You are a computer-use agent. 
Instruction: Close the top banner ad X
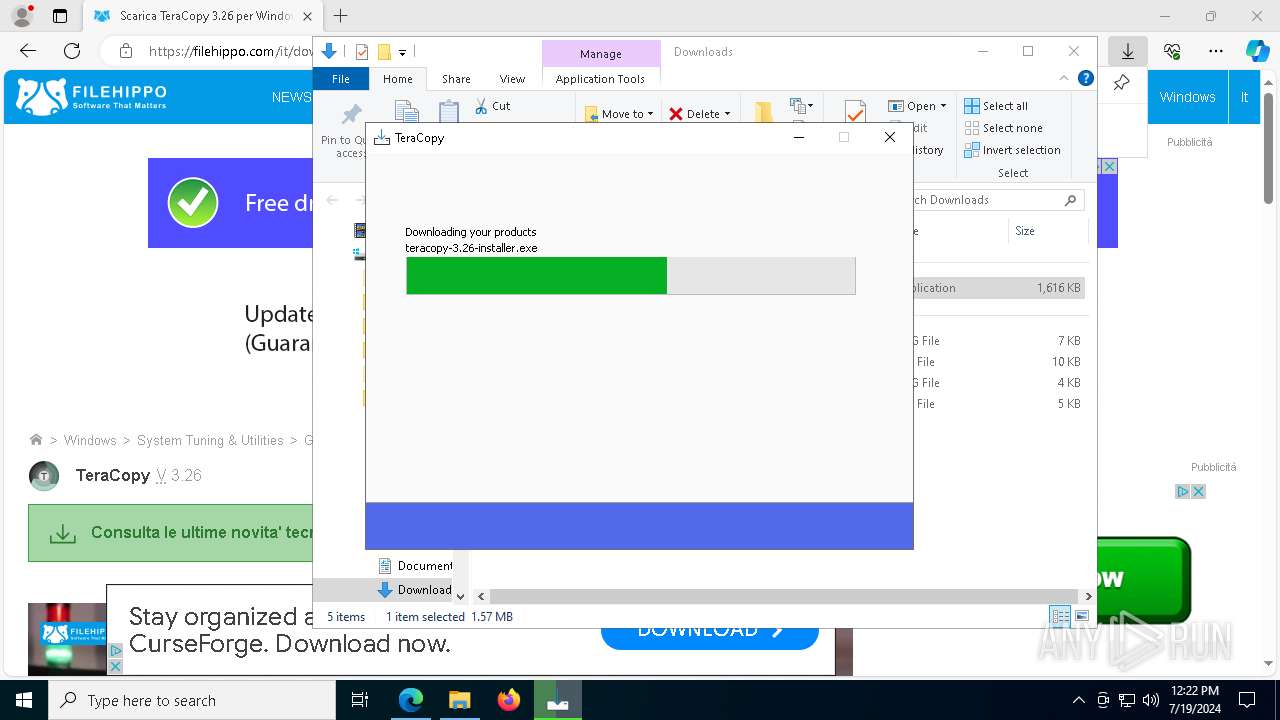pyautogui.click(x=1108, y=166)
